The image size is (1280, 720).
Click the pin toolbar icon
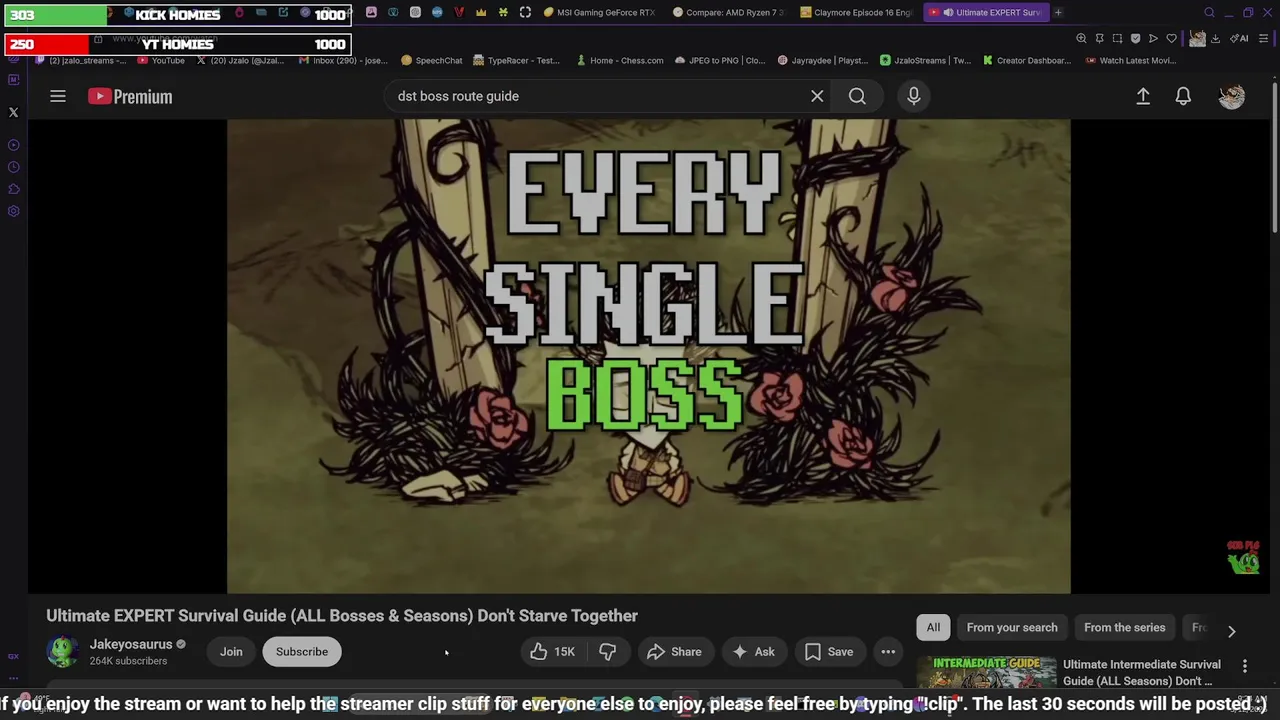pos(1099,38)
